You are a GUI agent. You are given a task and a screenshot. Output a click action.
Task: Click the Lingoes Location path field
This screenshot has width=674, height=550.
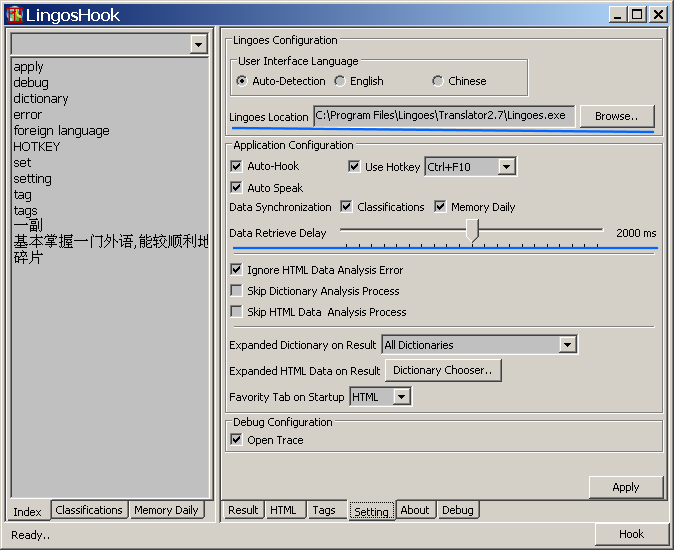(x=444, y=116)
